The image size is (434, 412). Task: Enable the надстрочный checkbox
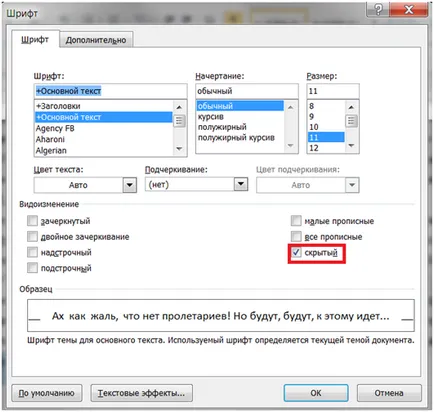coord(32,252)
